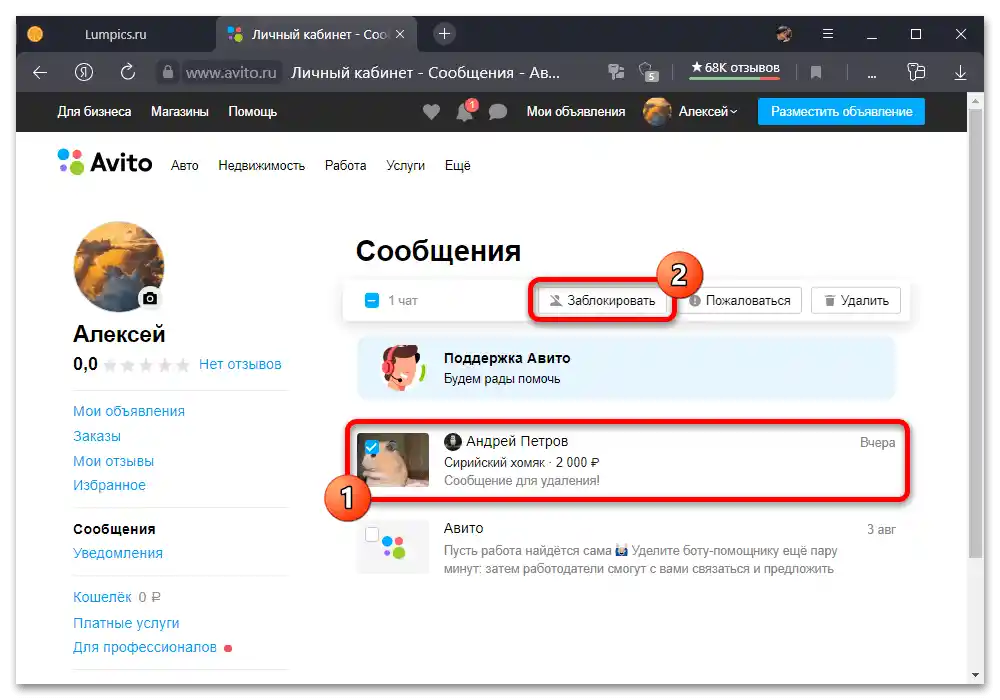Click the browser profile avatar in title bar

click(784, 34)
